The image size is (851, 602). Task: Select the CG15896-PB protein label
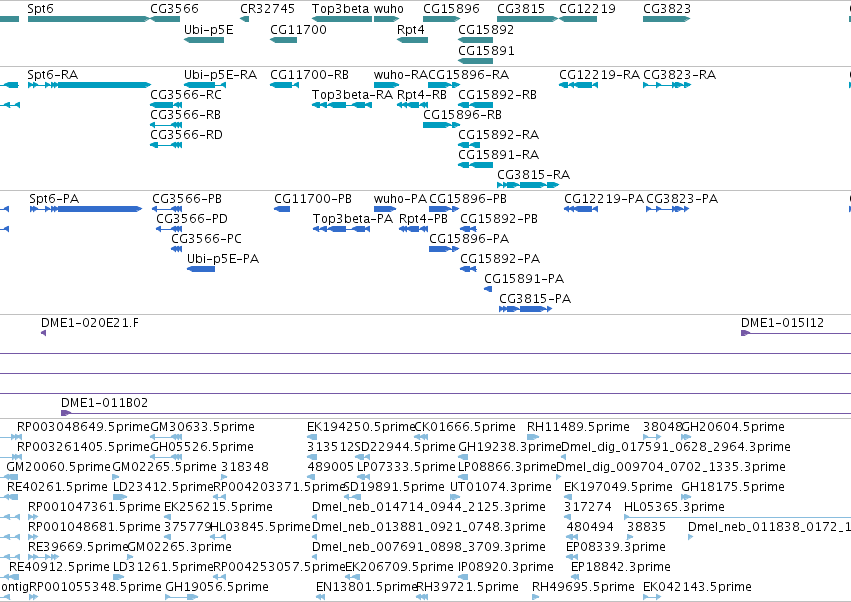pos(468,199)
